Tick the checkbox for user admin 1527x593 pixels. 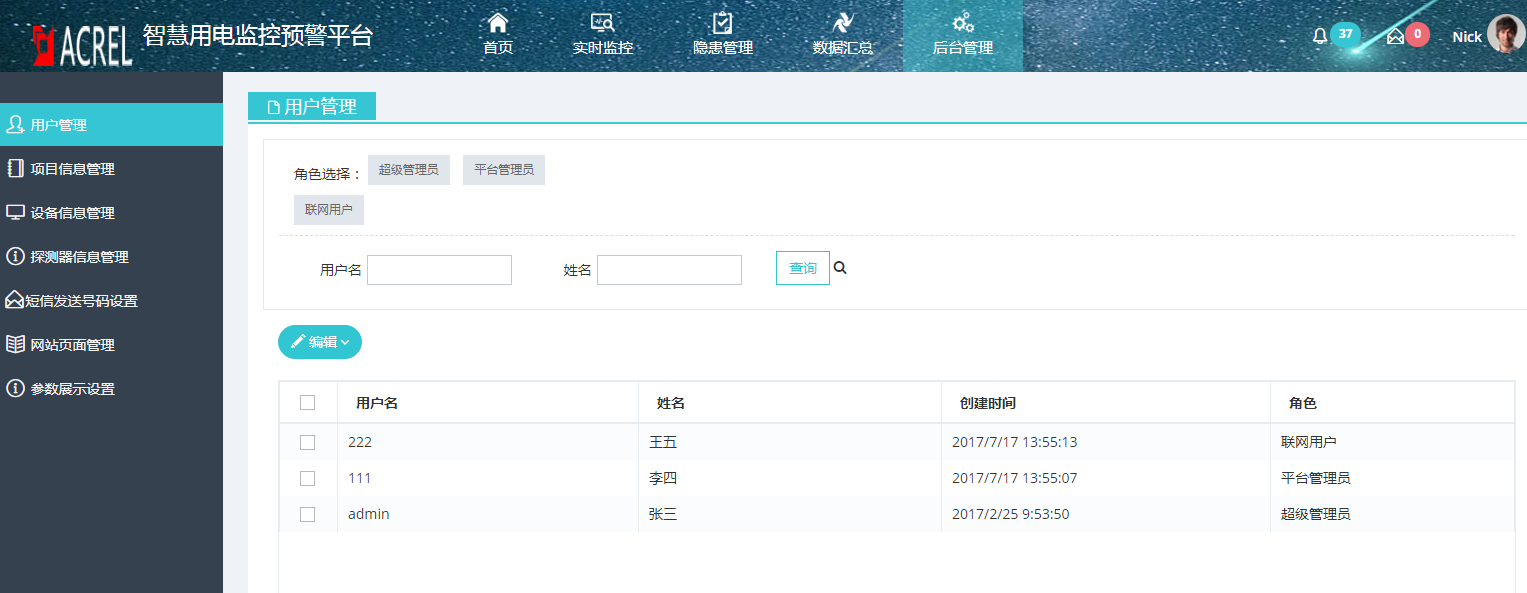point(307,514)
